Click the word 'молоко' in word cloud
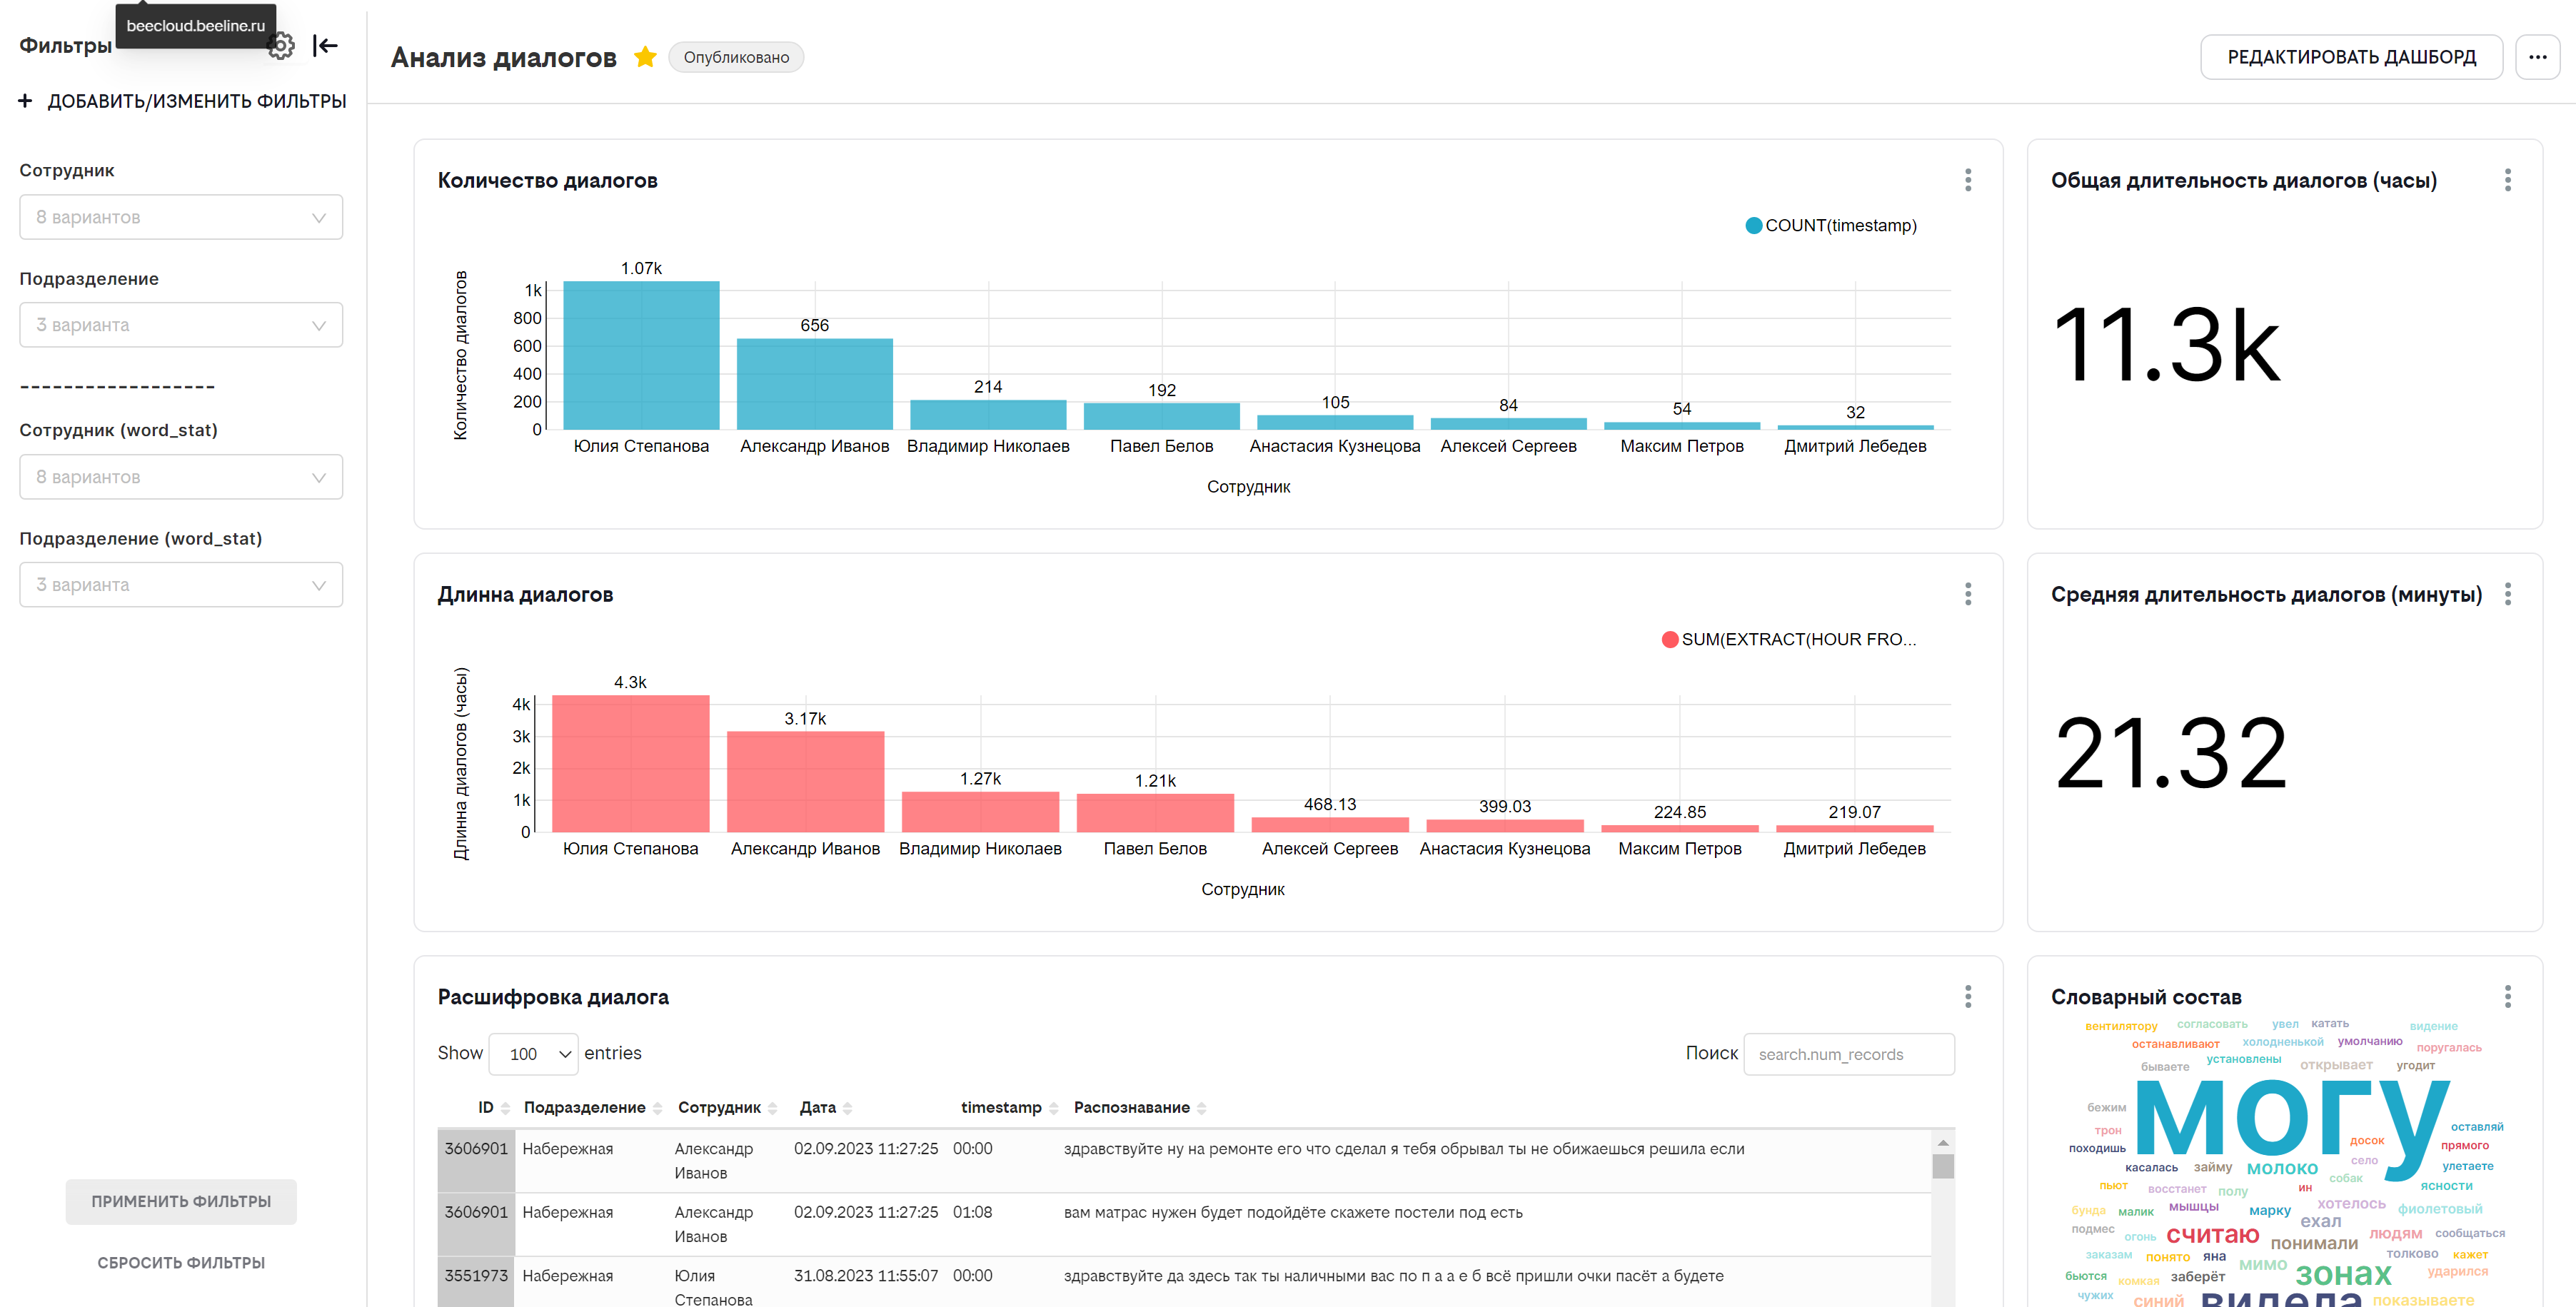The width and height of the screenshot is (2576, 1307). (x=2282, y=1168)
